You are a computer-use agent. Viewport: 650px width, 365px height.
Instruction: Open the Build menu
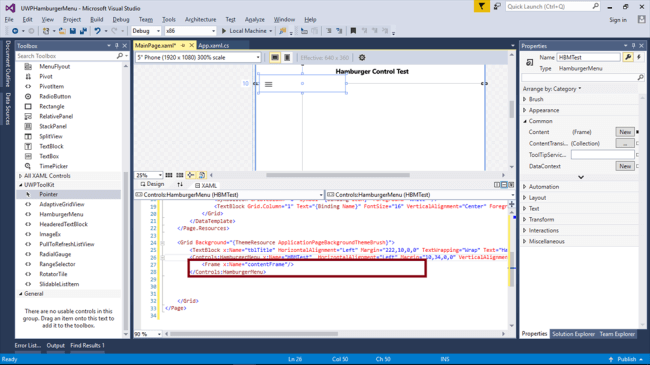[x=97, y=19]
